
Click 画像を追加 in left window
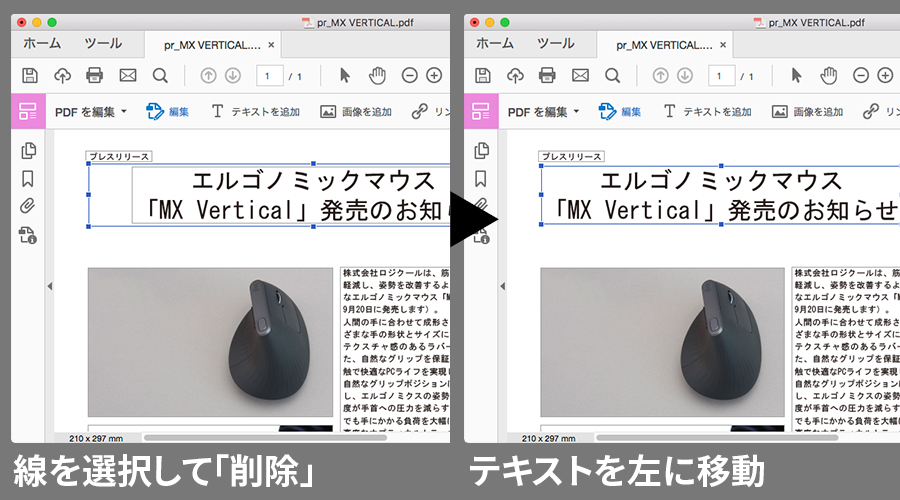tap(356, 111)
